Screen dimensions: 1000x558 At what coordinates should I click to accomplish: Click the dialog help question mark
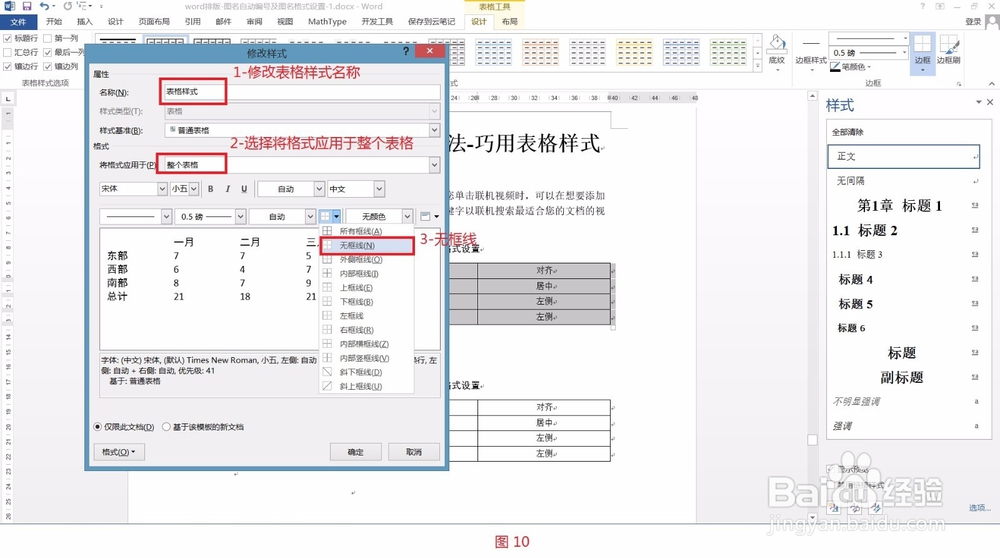coord(406,51)
